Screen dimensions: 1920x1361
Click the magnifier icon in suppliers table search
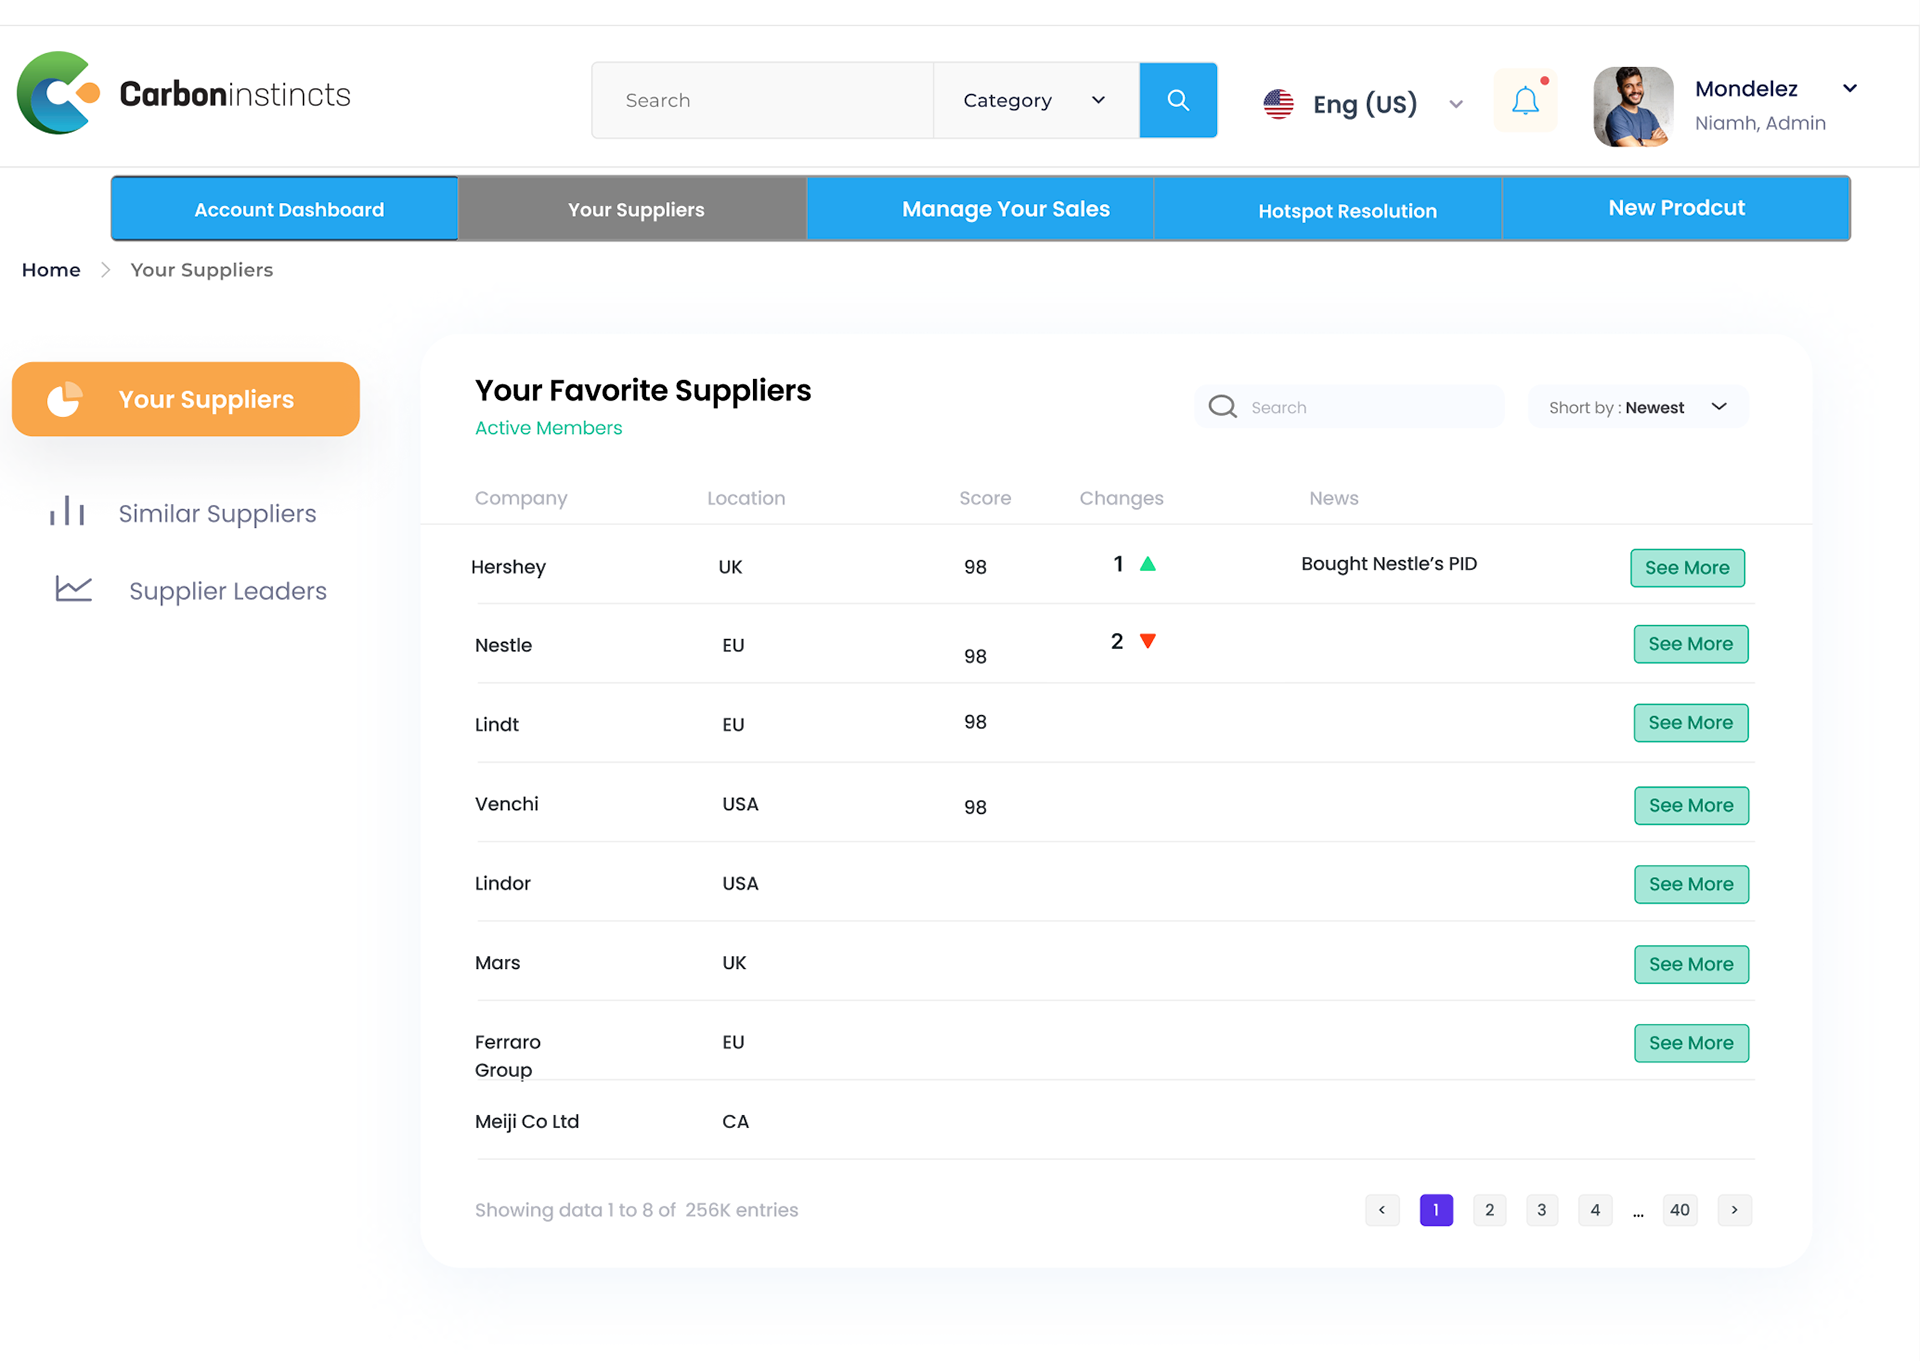pyautogui.click(x=1222, y=406)
